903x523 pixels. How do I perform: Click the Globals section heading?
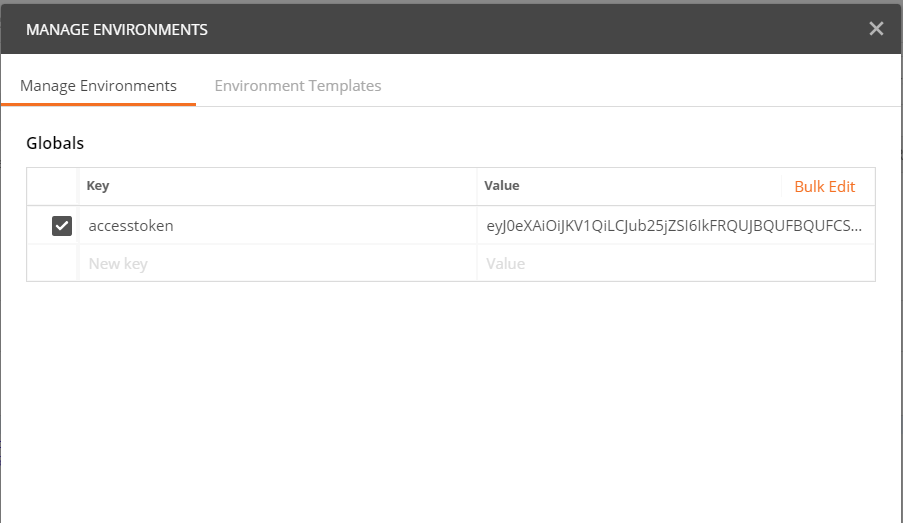tap(55, 143)
